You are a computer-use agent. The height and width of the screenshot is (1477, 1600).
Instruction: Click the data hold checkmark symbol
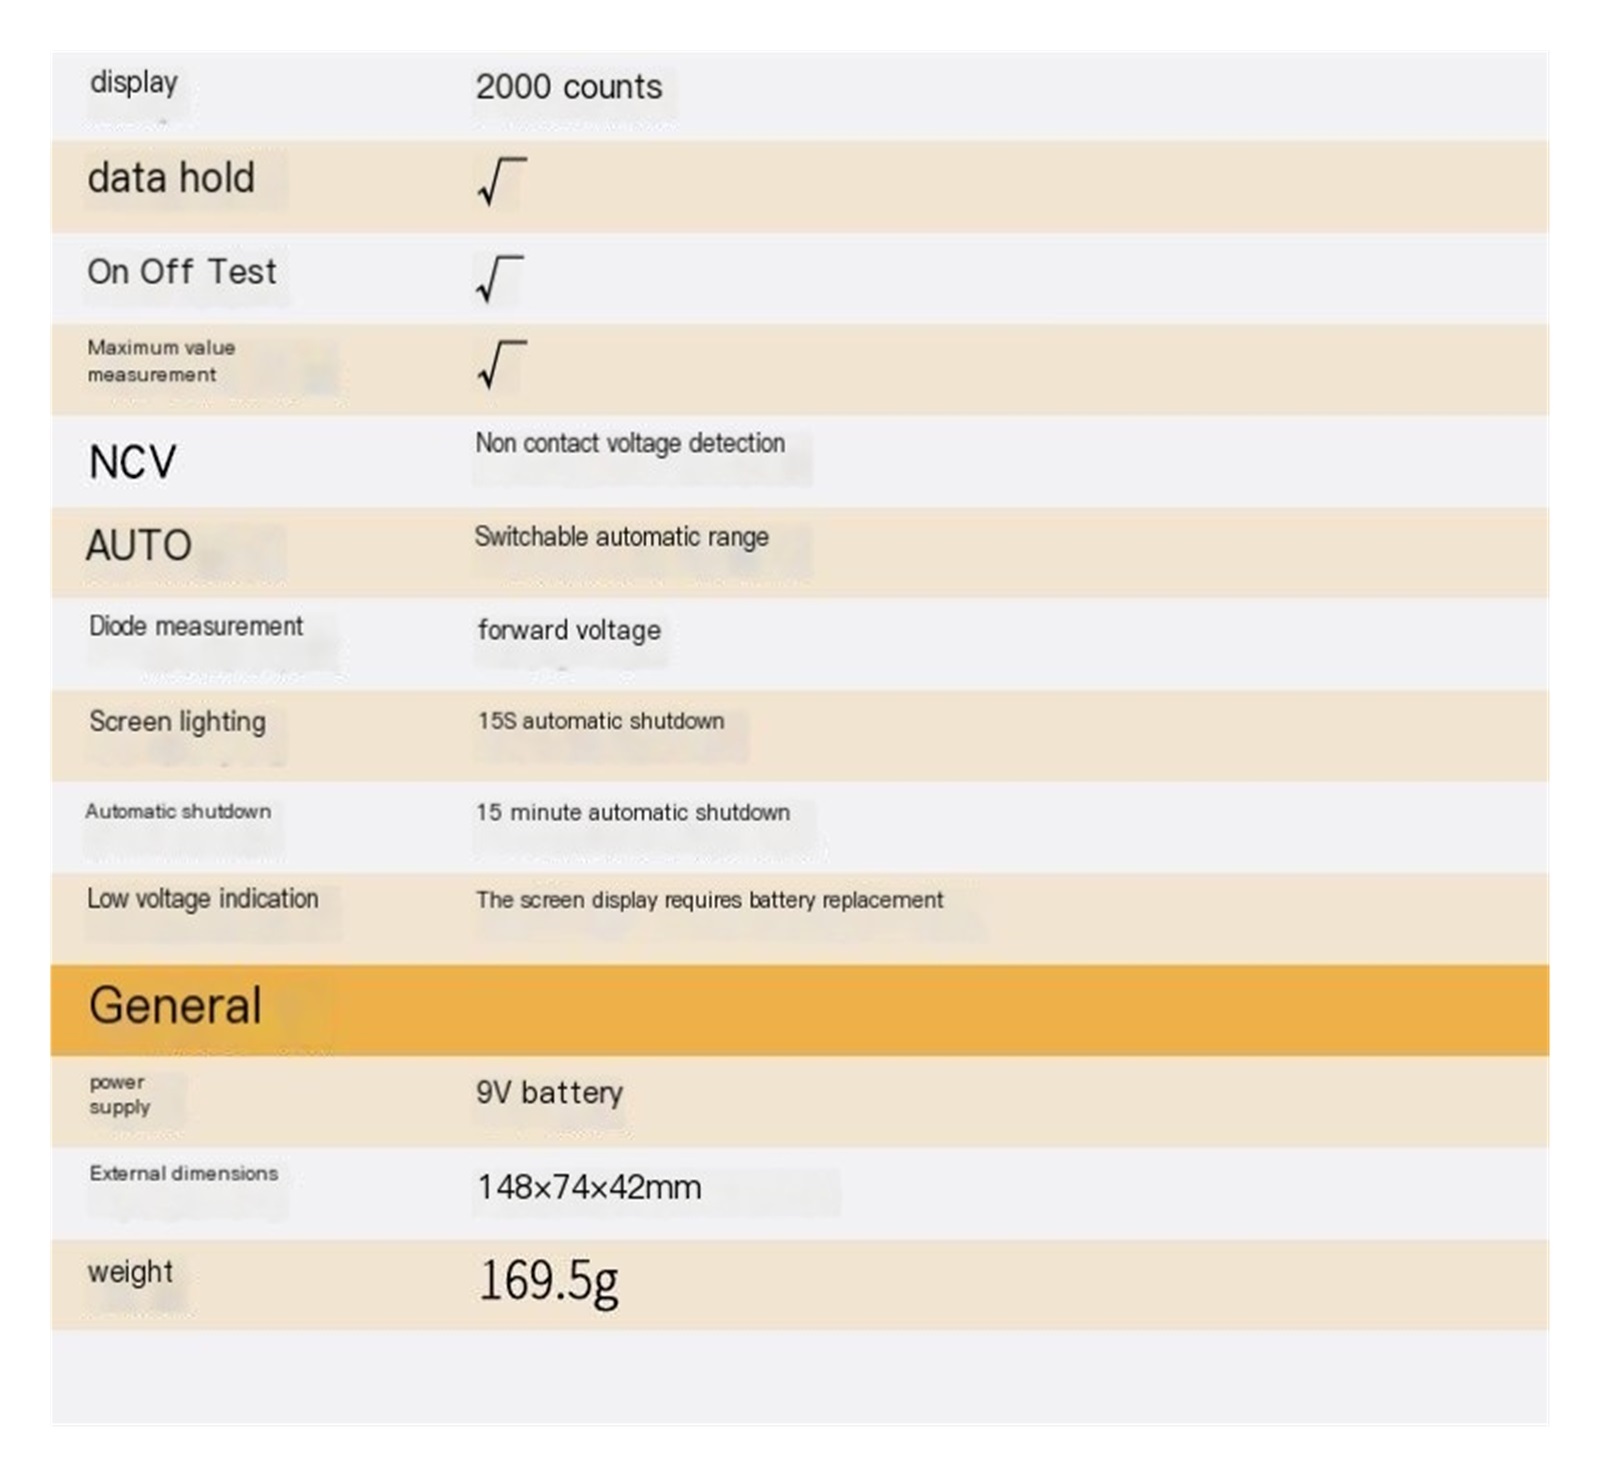(502, 182)
